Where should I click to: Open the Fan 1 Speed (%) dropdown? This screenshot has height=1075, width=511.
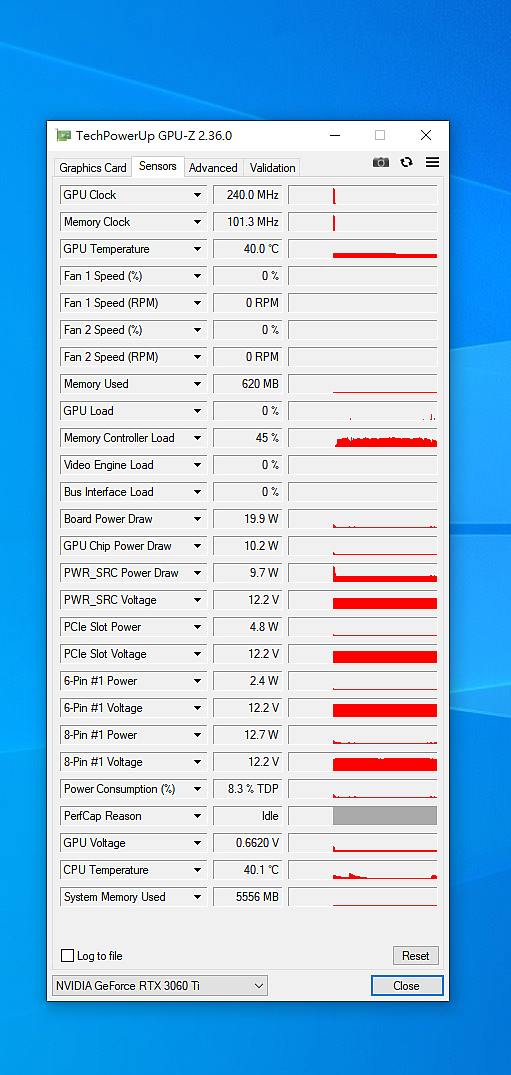(198, 276)
